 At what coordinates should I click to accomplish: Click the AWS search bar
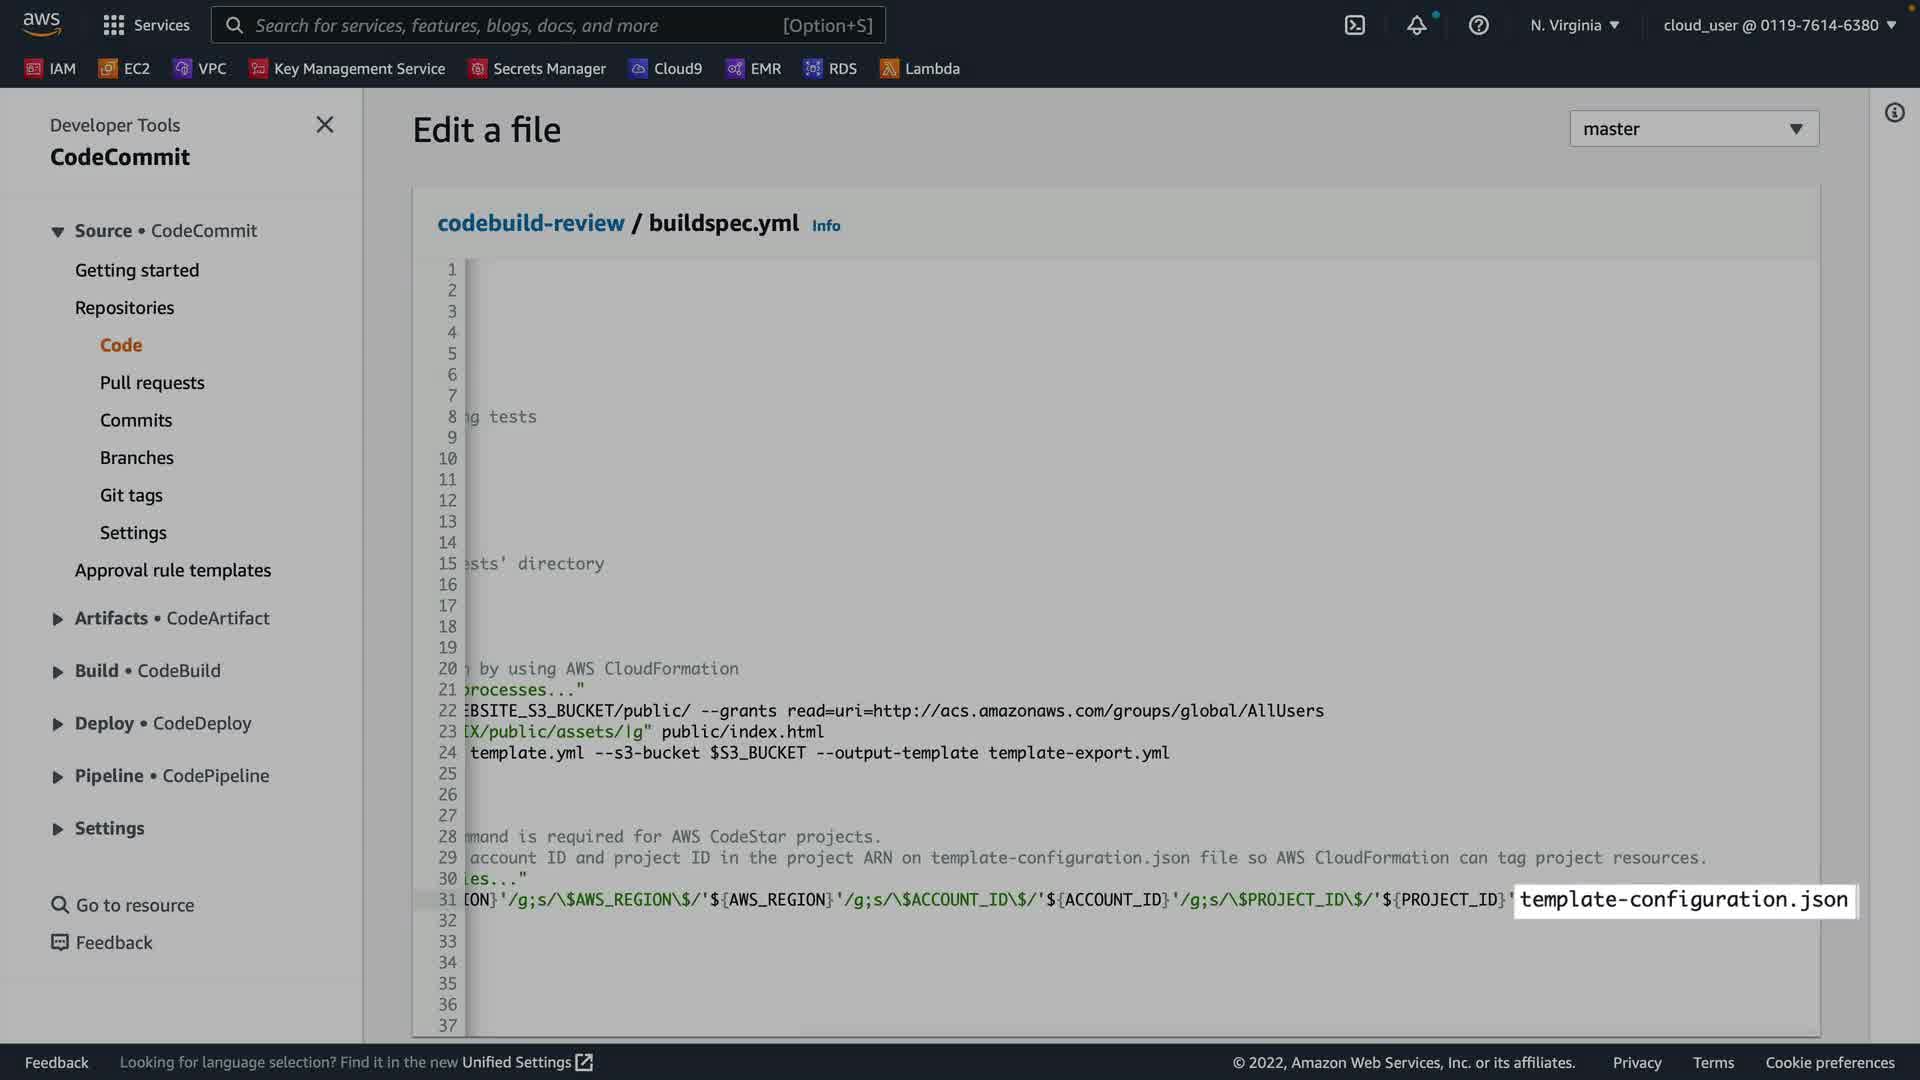coord(548,25)
